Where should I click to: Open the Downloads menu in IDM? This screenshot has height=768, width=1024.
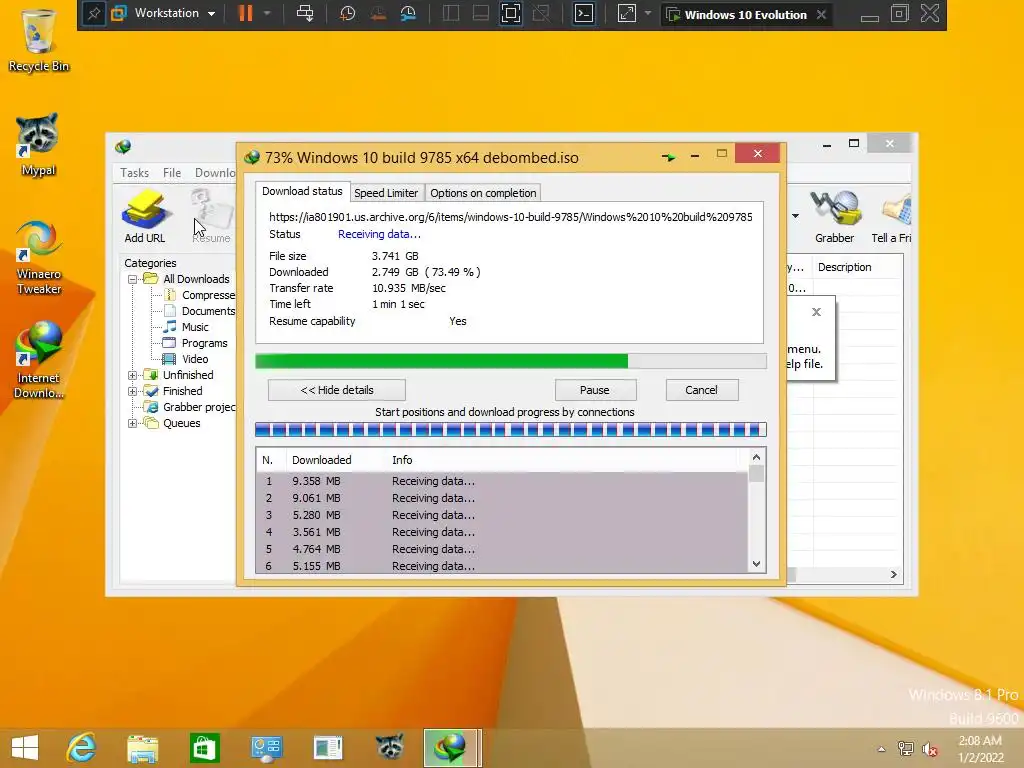coord(215,172)
